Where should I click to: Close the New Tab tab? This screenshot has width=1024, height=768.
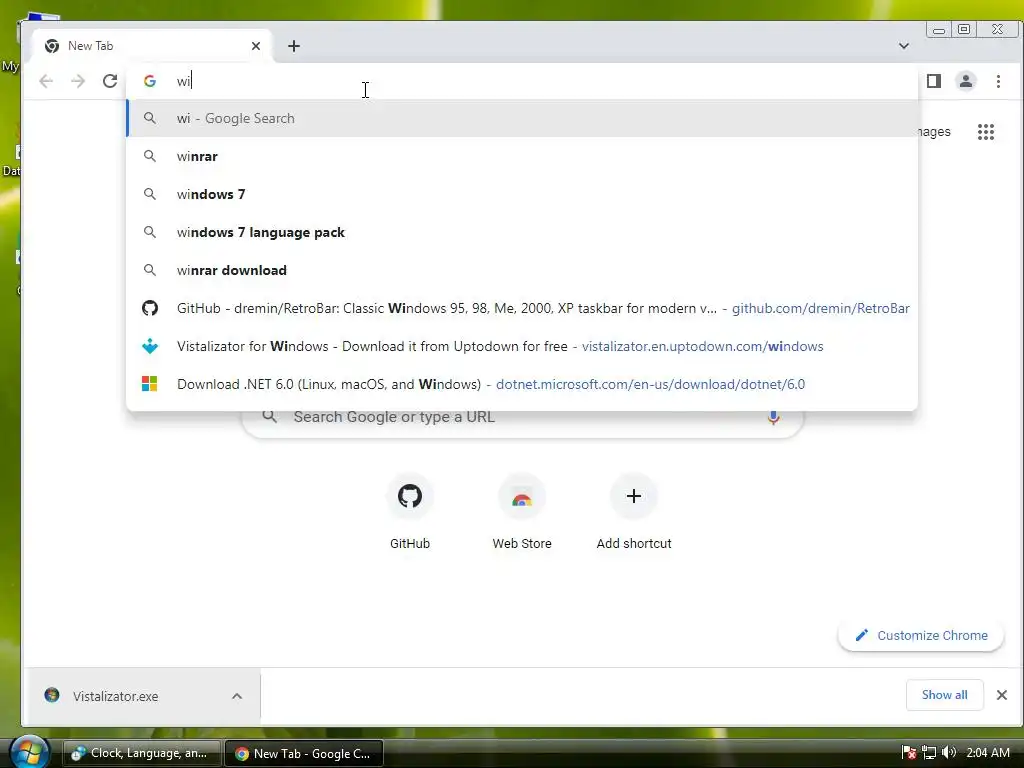256,46
